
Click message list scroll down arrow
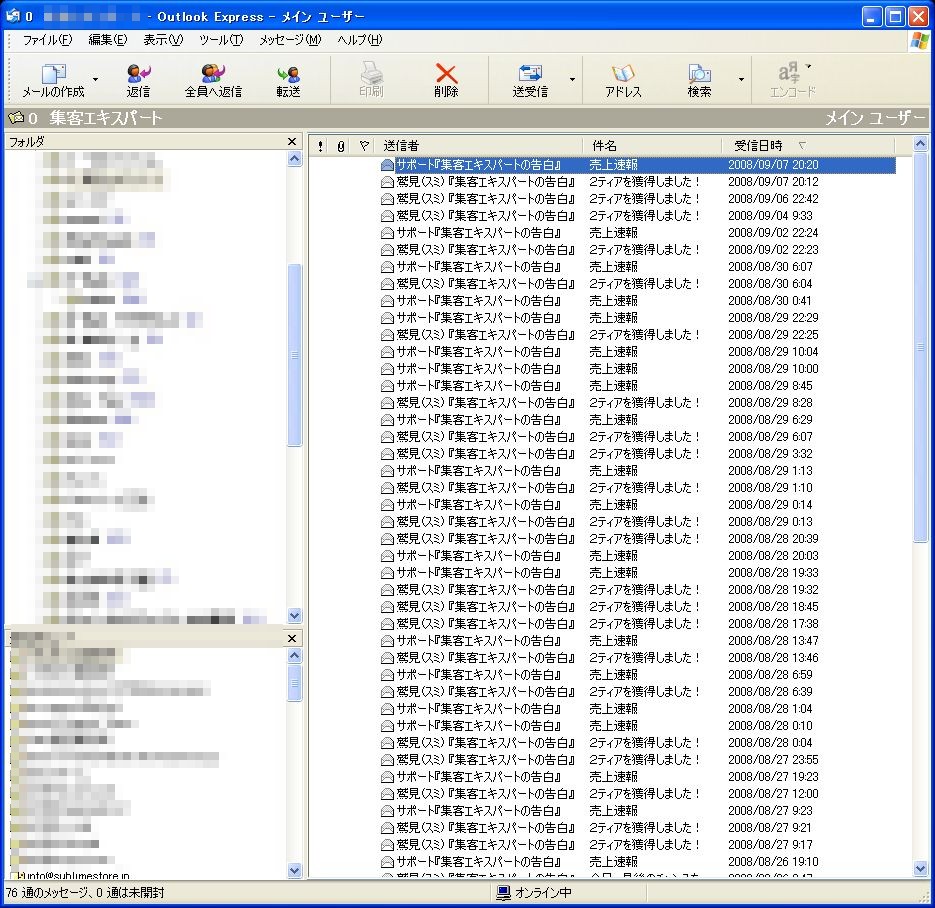pyautogui.click(x=920, y=869)
